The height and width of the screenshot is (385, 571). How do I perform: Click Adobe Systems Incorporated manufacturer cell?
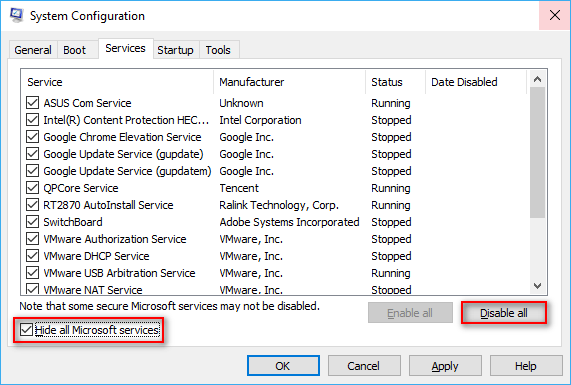pyautogui.click(x=289, y=222)
